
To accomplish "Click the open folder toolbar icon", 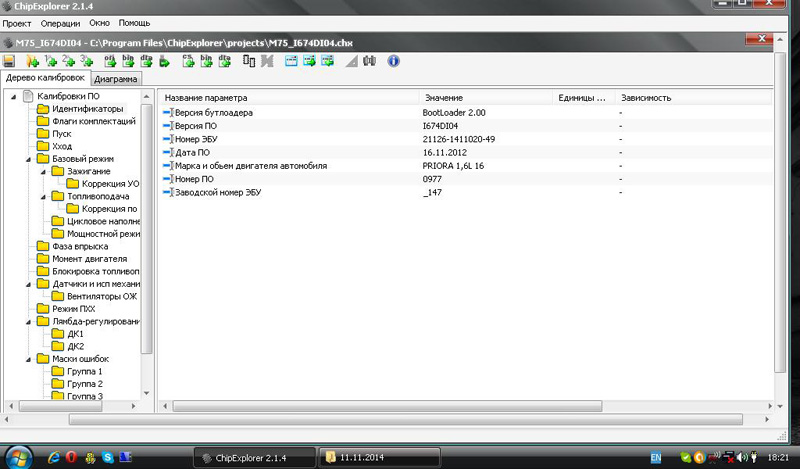I will click(x=32, y=62).
